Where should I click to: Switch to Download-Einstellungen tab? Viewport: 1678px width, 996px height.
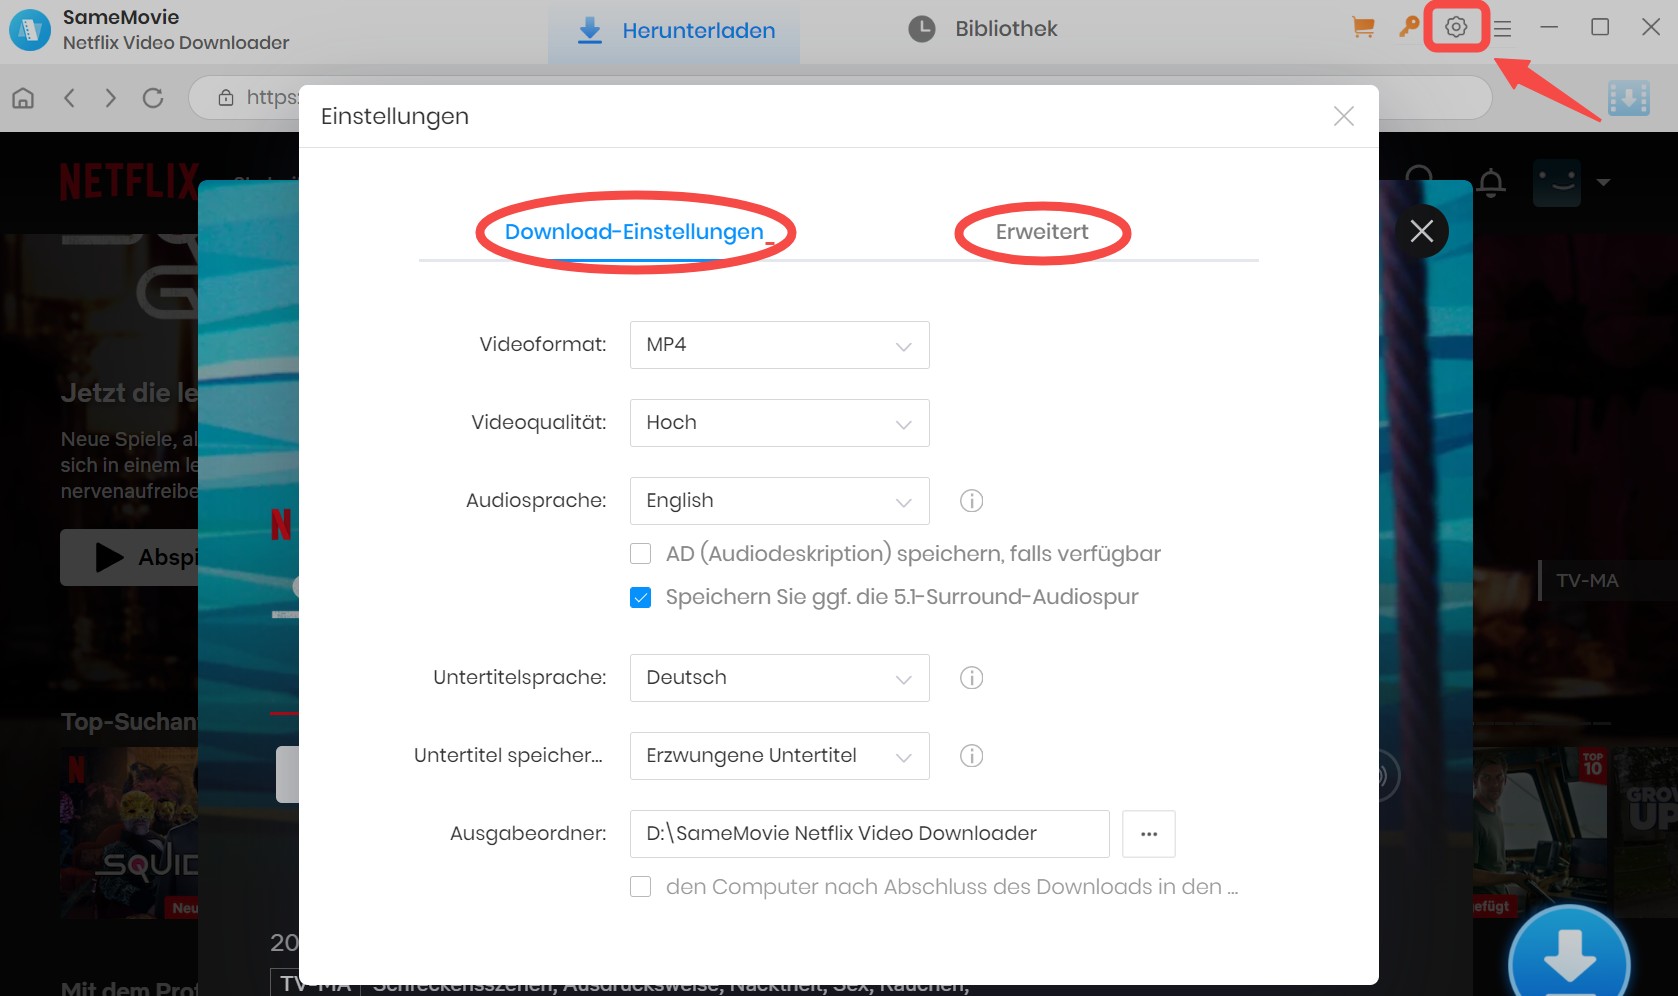[x=634, y=232]
